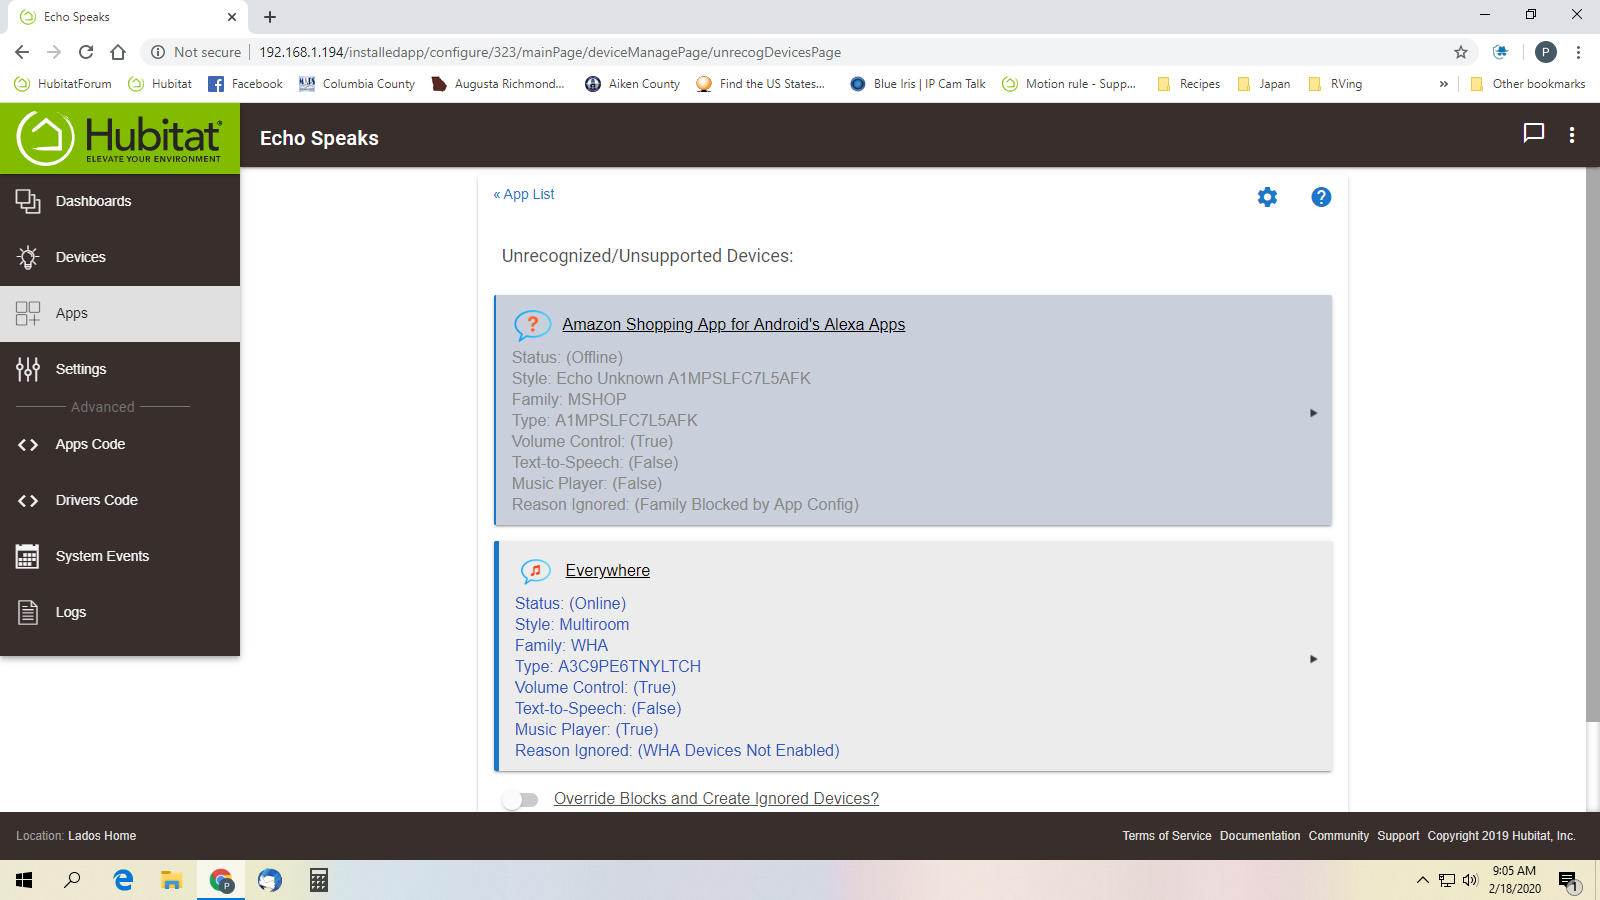The image size is (1600, 900).
Task: Open the blue help question mark icon
Action: tap(1321, 197)
